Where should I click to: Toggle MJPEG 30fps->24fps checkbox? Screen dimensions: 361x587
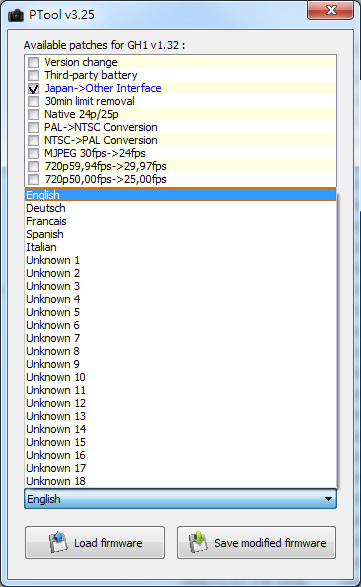[33, 153]
